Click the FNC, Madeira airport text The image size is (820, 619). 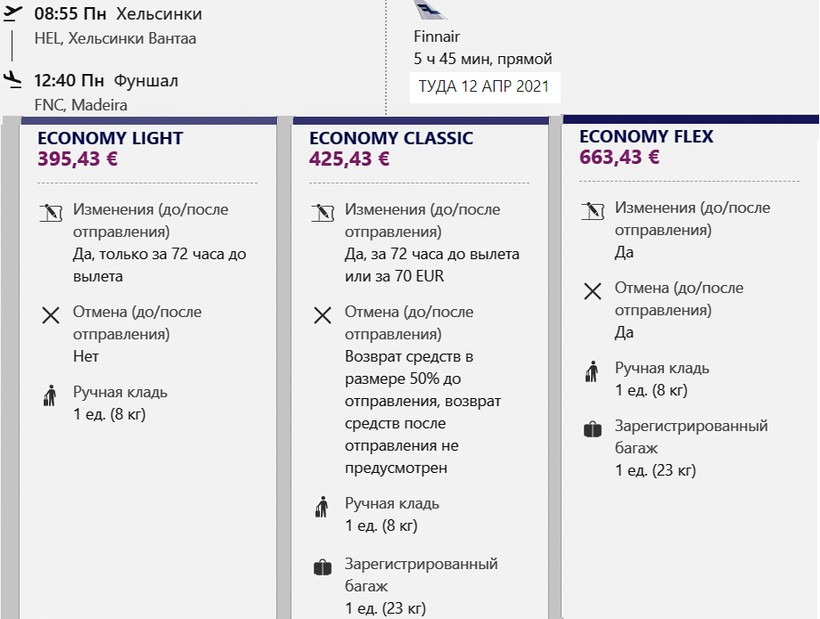click(x=81, y=104)
